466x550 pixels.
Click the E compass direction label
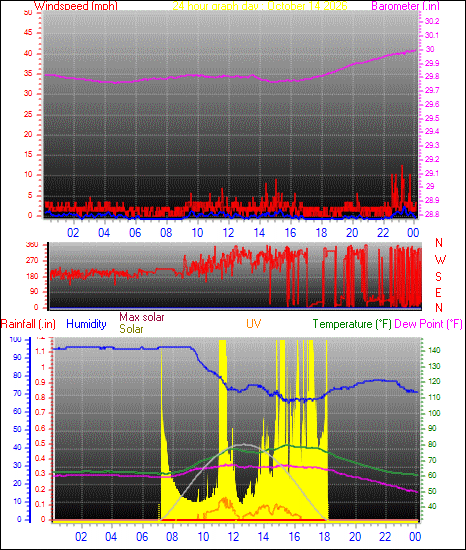(x=438, y=293)
